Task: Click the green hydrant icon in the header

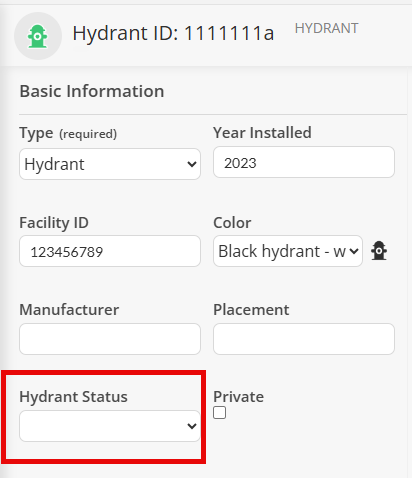Action: point(38,36)
